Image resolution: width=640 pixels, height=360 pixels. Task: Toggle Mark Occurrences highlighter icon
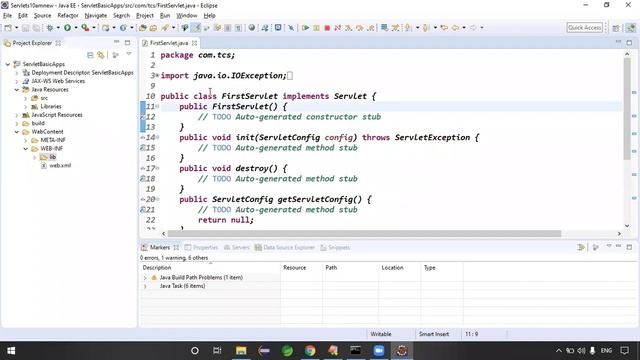click(196, 28)
